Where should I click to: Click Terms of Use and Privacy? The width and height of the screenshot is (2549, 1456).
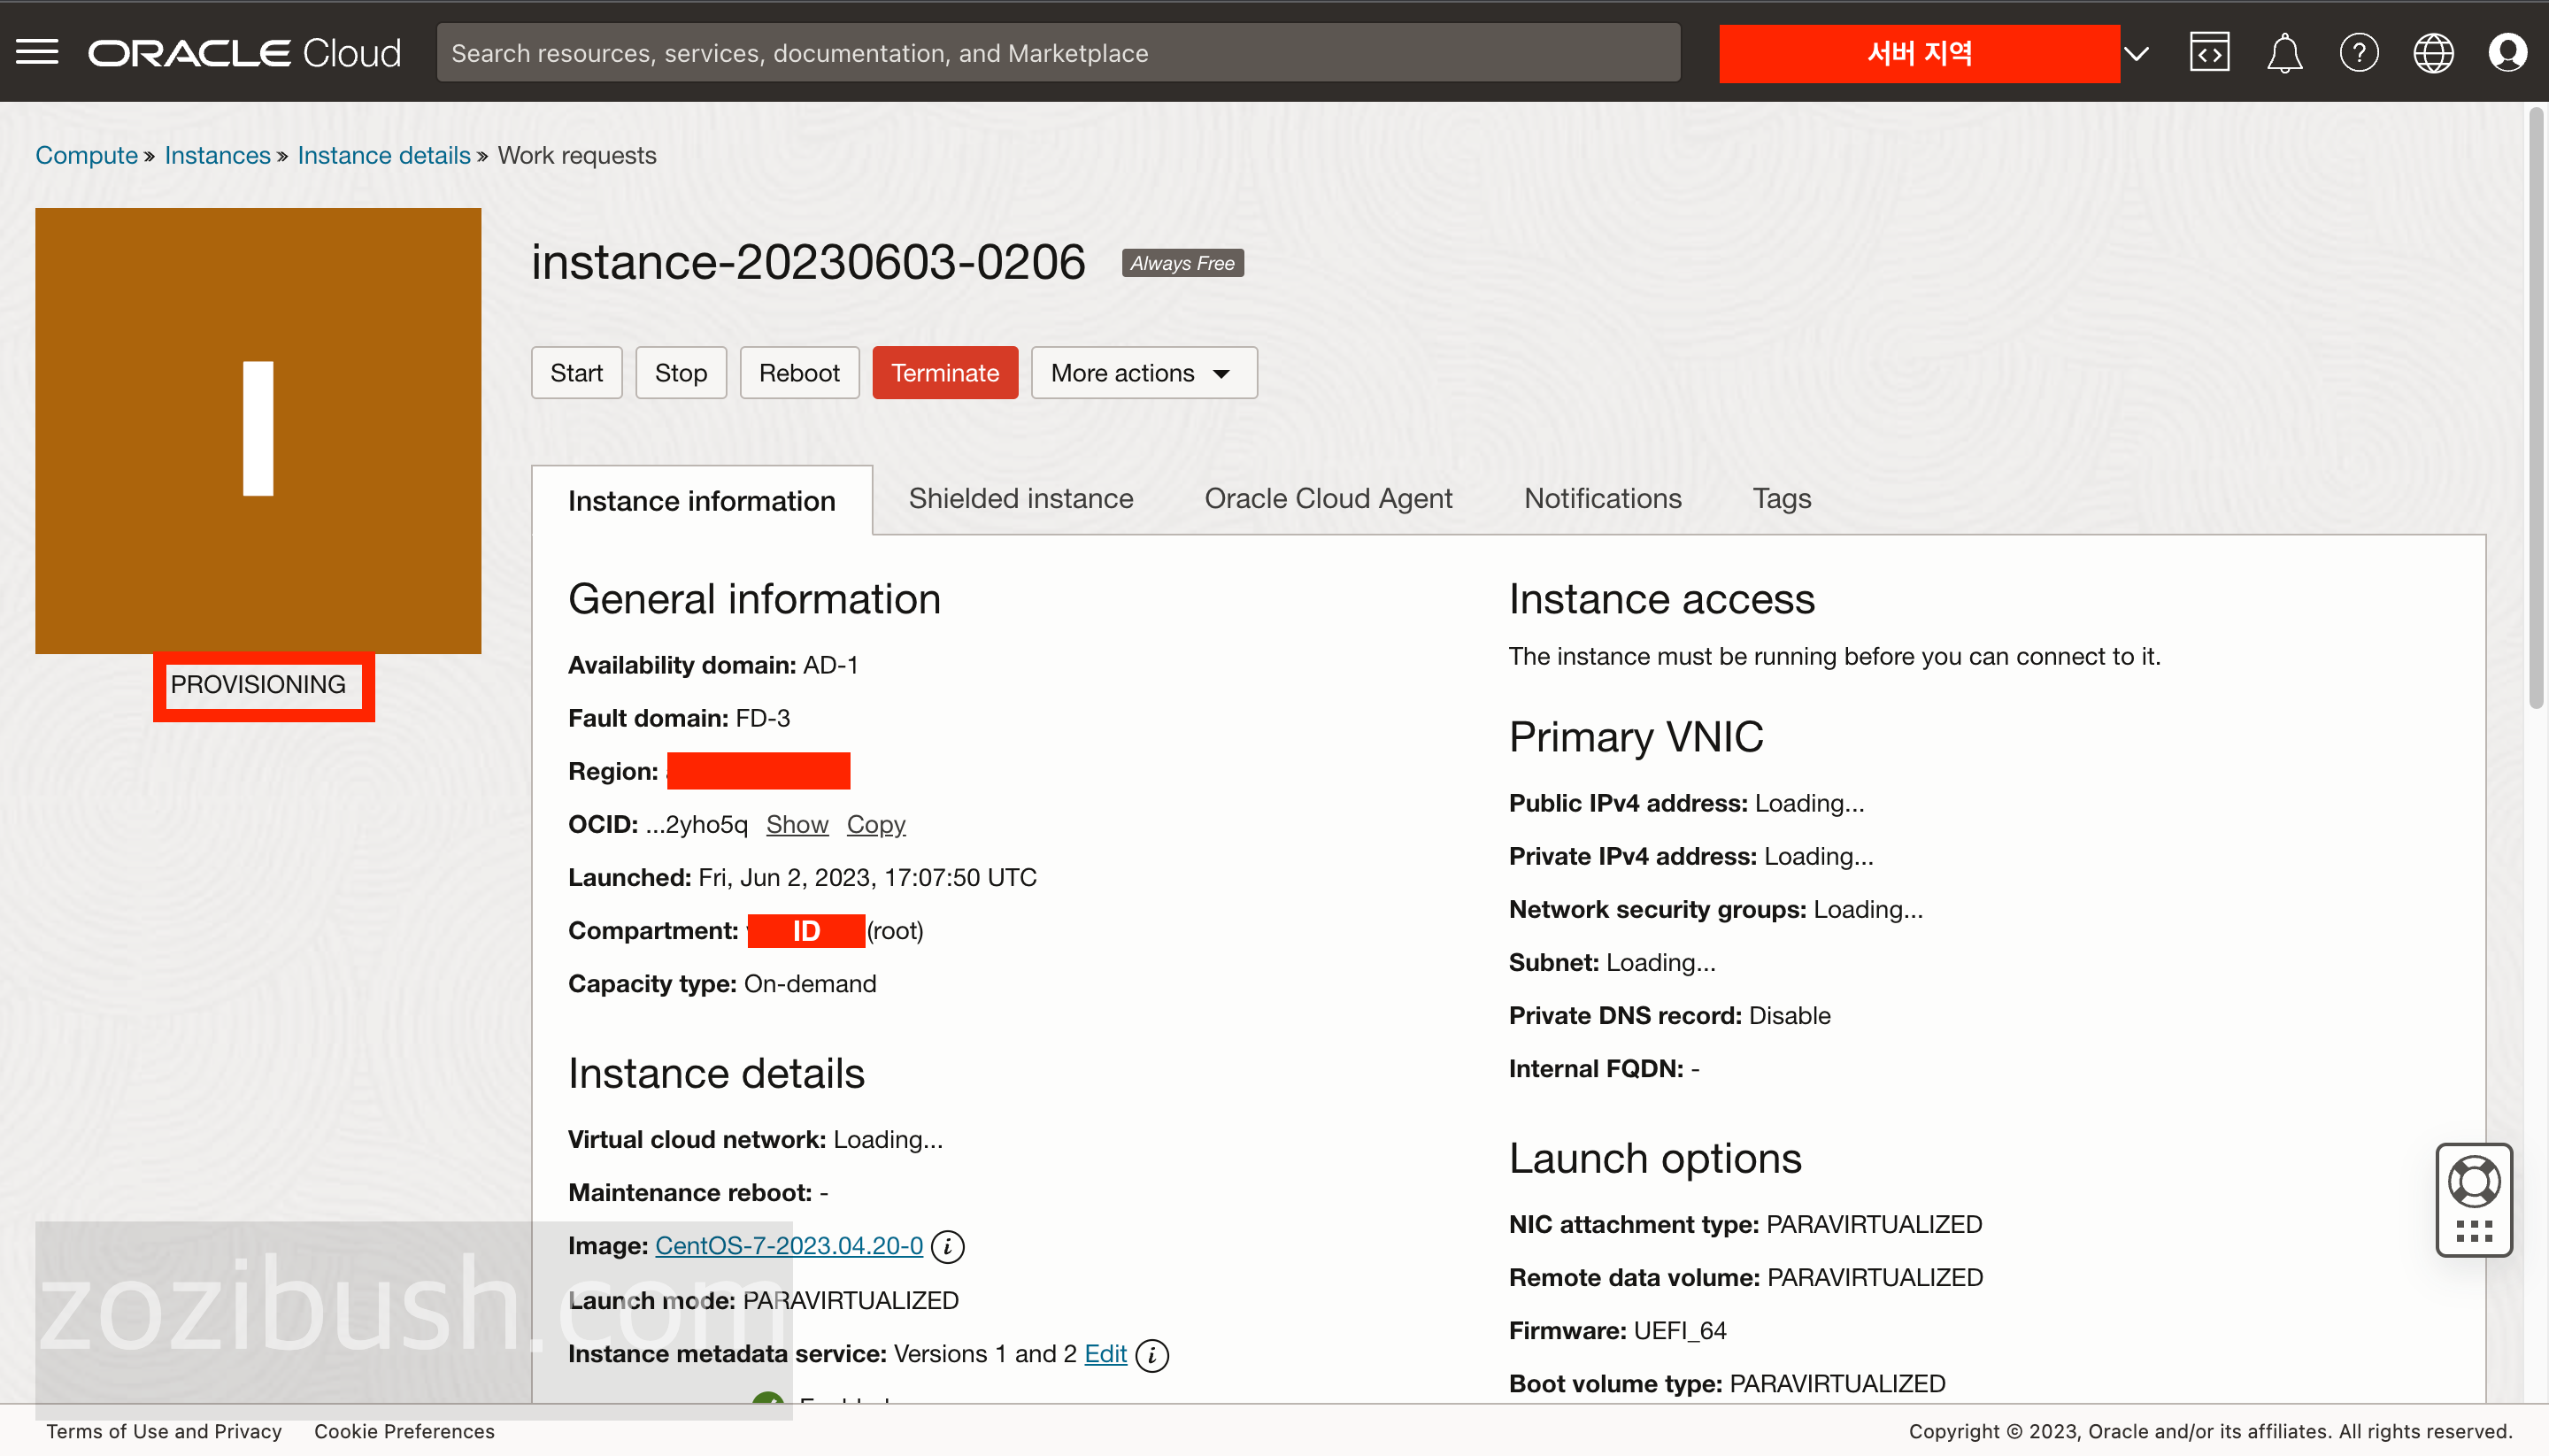coord(164,1431)
